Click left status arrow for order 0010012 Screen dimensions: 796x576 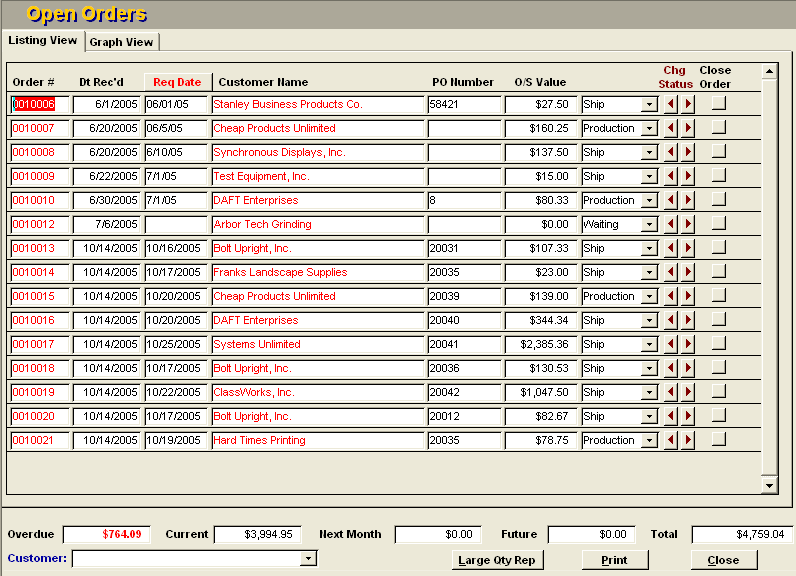click(x=671, y=224)
